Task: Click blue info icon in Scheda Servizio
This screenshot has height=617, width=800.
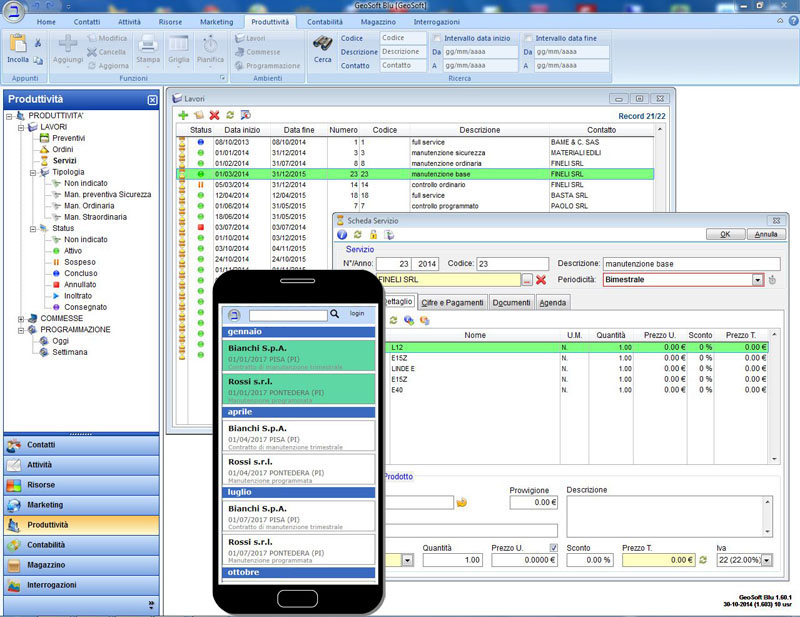Action: point(342,235)
